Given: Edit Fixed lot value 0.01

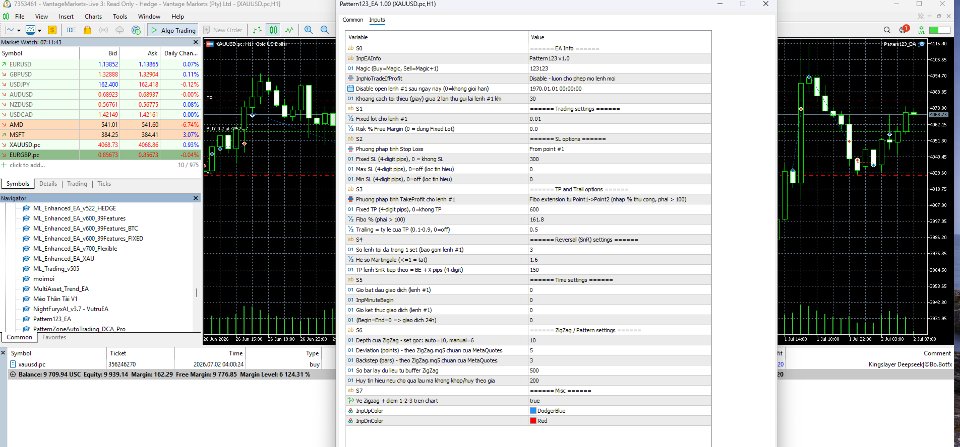Looking at the screenshot, I should point(620,119).
